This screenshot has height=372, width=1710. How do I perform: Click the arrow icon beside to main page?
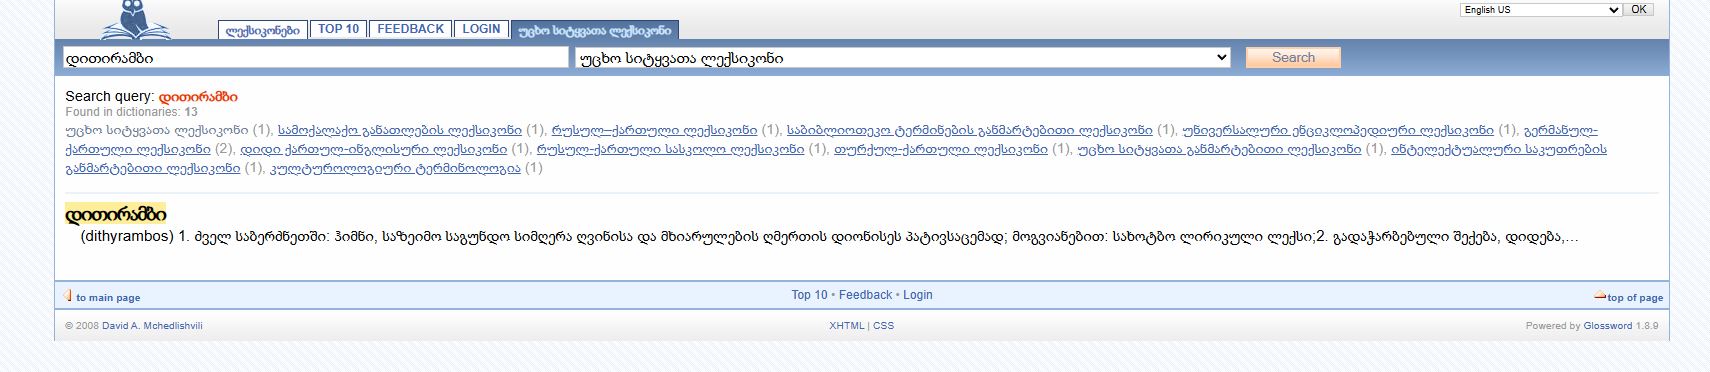pos(68,296)
